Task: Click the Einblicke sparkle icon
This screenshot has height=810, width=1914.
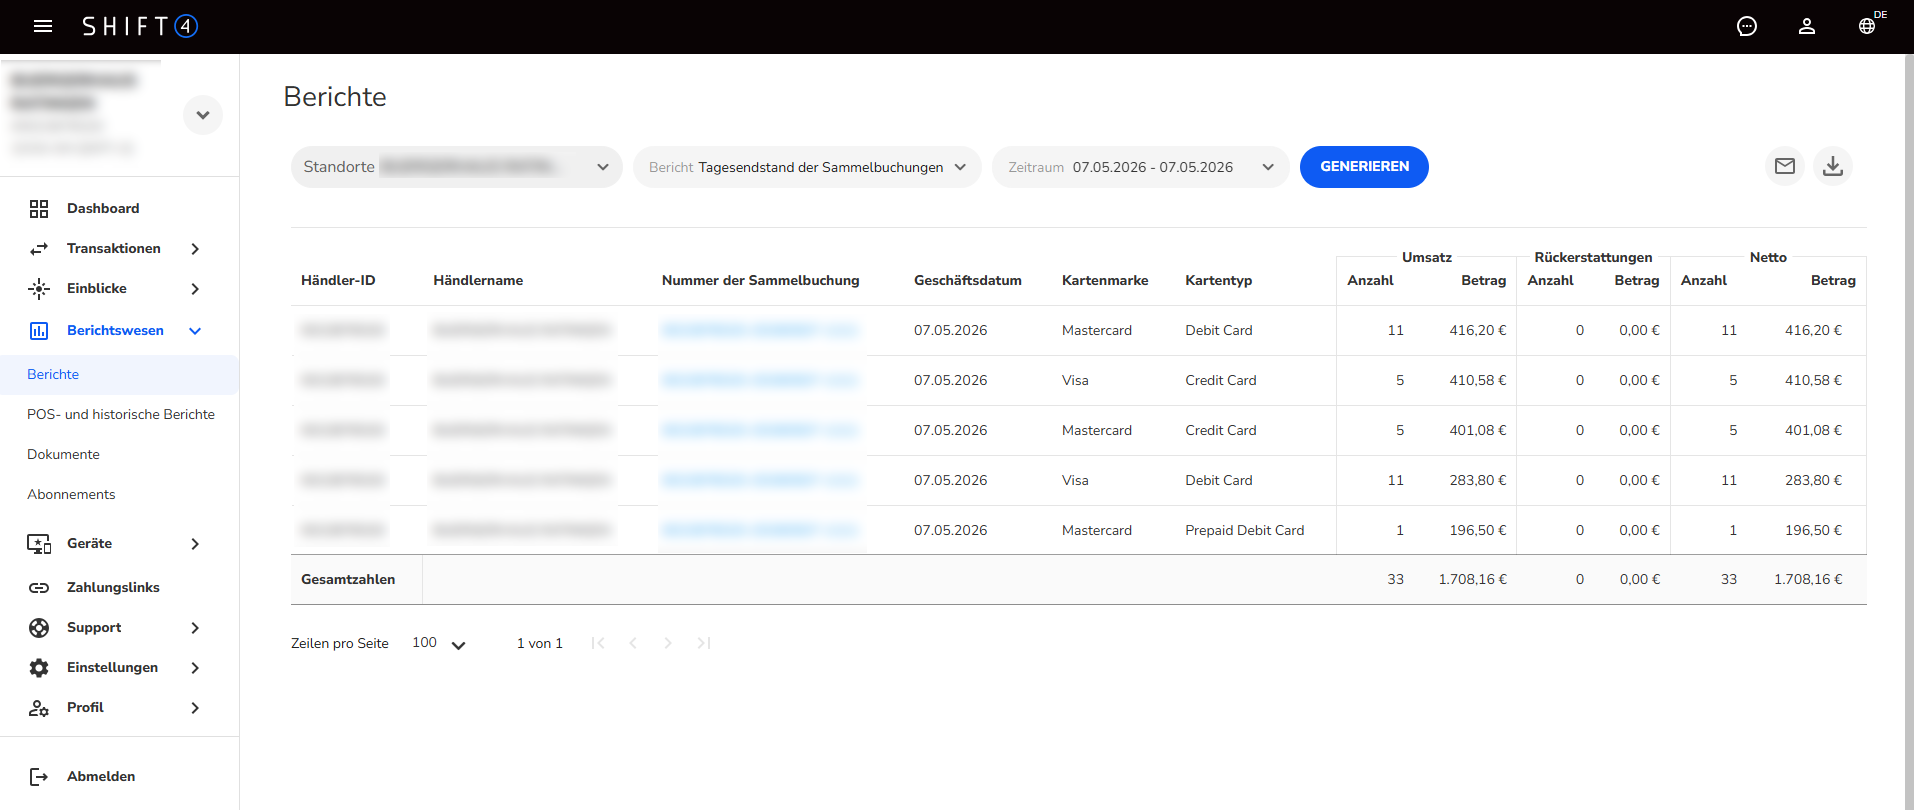Action: click(39, 289)
